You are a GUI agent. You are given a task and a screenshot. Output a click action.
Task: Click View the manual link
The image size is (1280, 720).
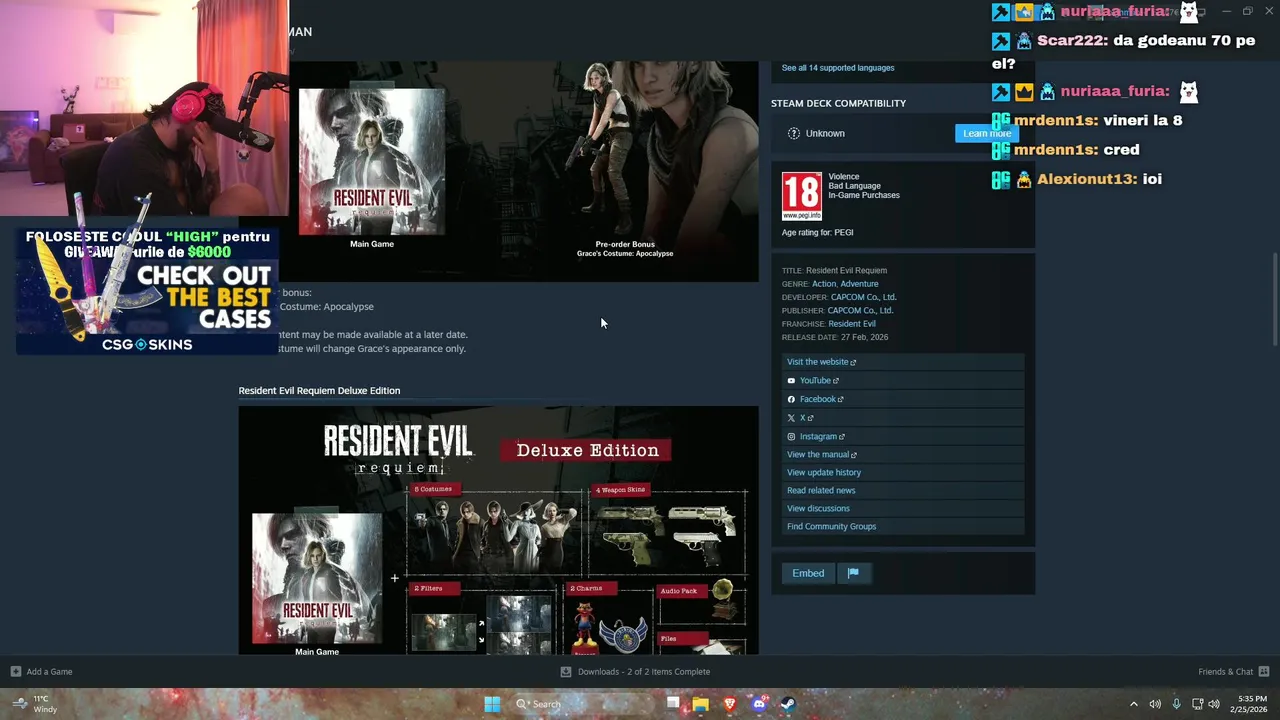coord(821,455)
